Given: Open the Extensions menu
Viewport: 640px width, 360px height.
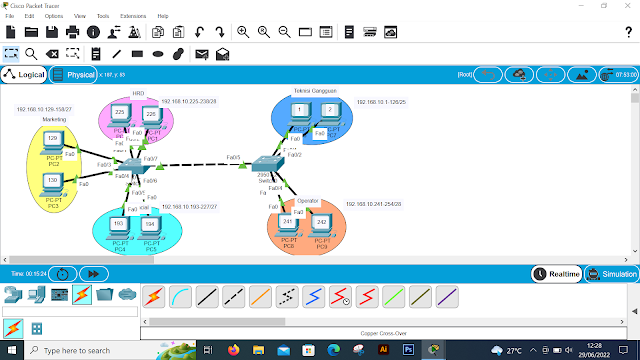Looking at the screenshot, I should point(133,16).
